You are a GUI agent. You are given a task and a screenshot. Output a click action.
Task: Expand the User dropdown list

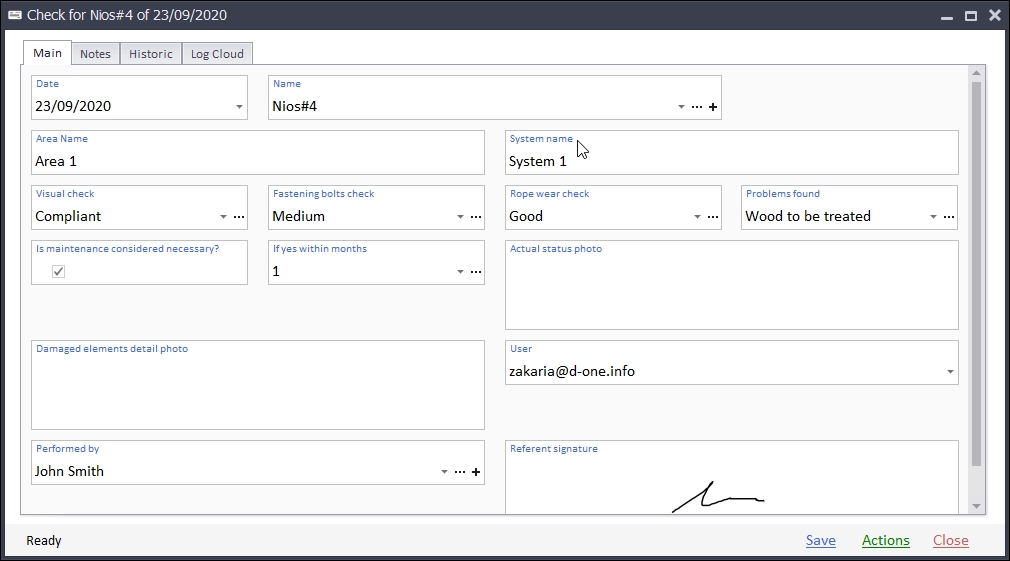949,372
